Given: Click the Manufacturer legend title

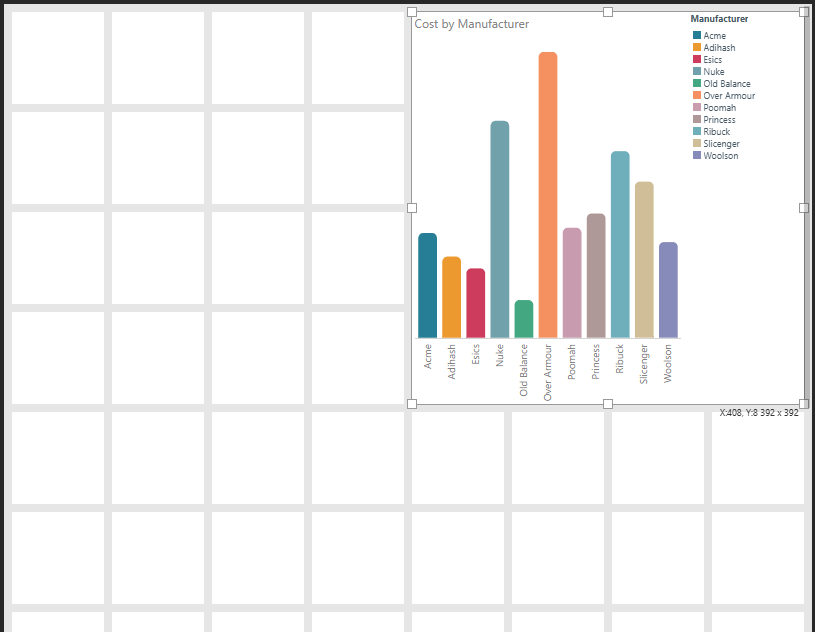Looking at the screenshot, I should pos(719,19).
